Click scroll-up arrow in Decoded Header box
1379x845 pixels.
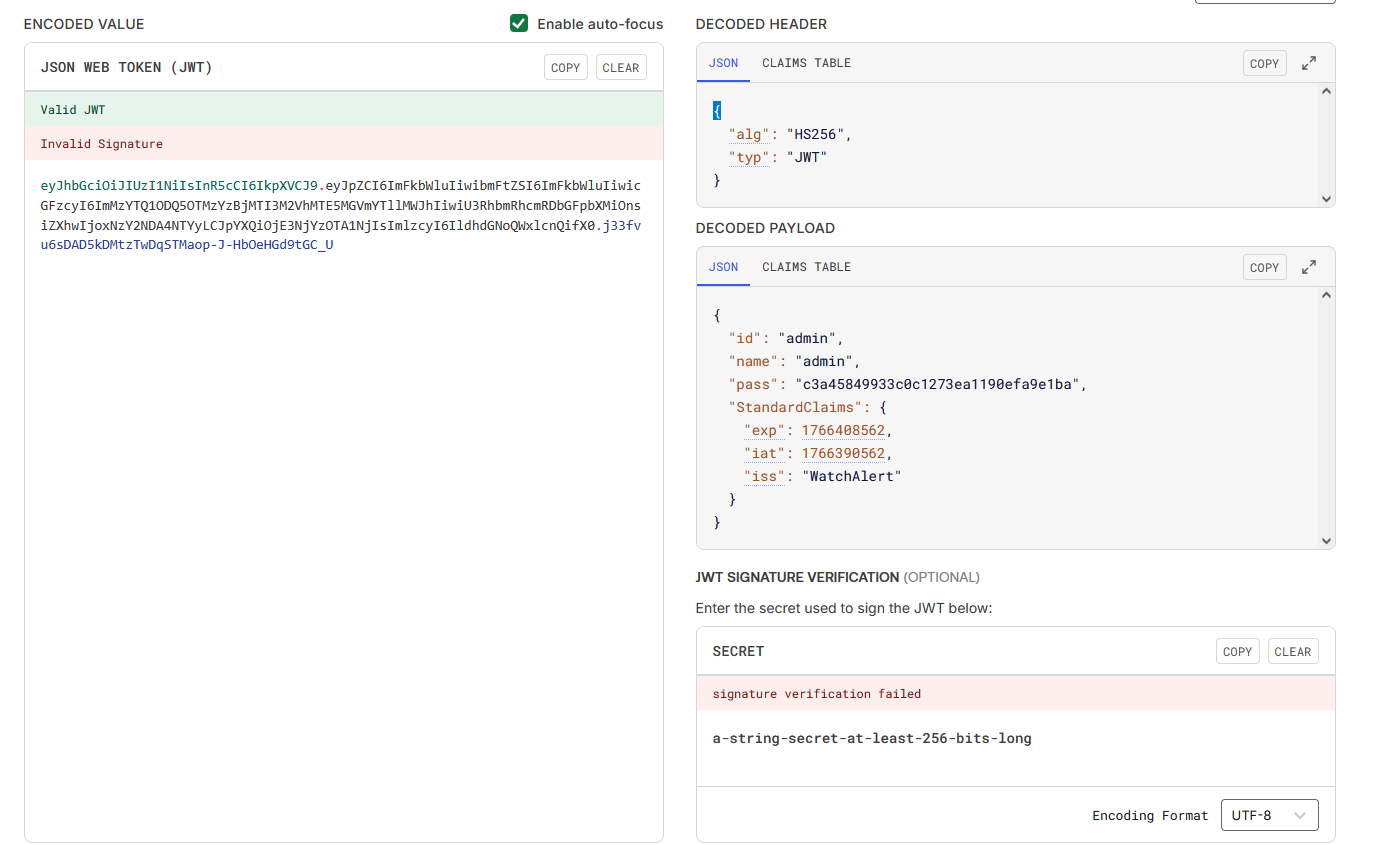(1326, 92)
